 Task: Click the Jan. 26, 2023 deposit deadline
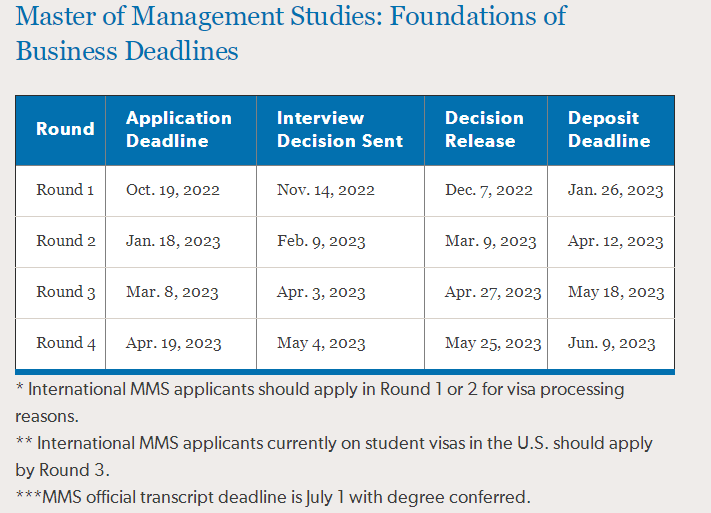615,190
